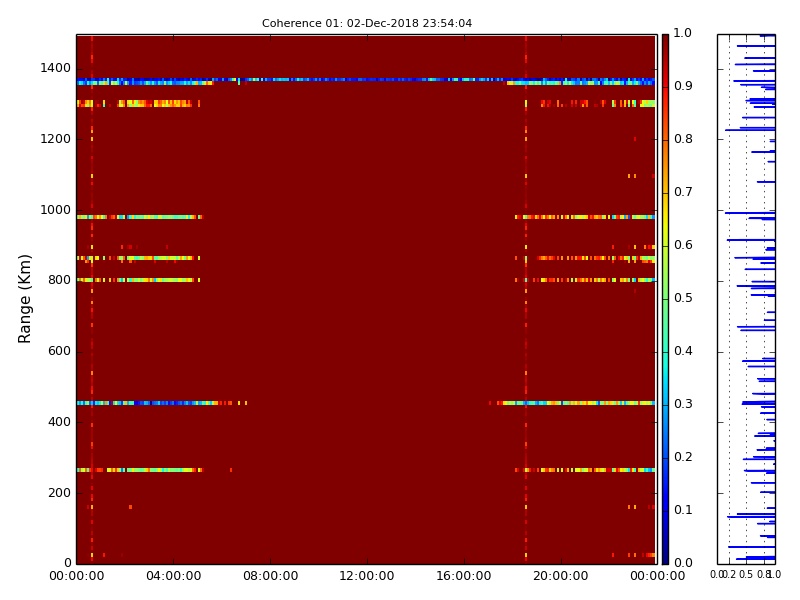The height and width of the screenshot is (600, 800).
Task: Click the 08:00:00 time axis tick label
Action: coord(270,576)
